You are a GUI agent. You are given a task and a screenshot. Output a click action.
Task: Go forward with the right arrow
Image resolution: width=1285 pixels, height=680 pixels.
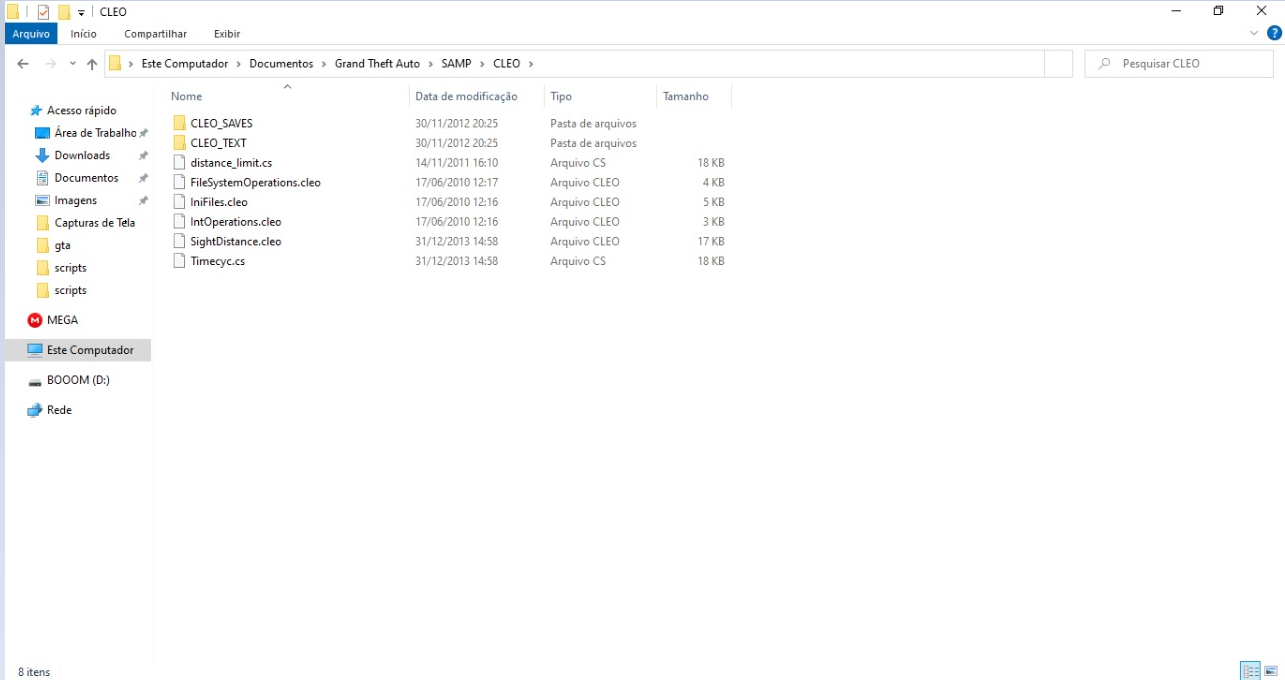click(50, 64)
